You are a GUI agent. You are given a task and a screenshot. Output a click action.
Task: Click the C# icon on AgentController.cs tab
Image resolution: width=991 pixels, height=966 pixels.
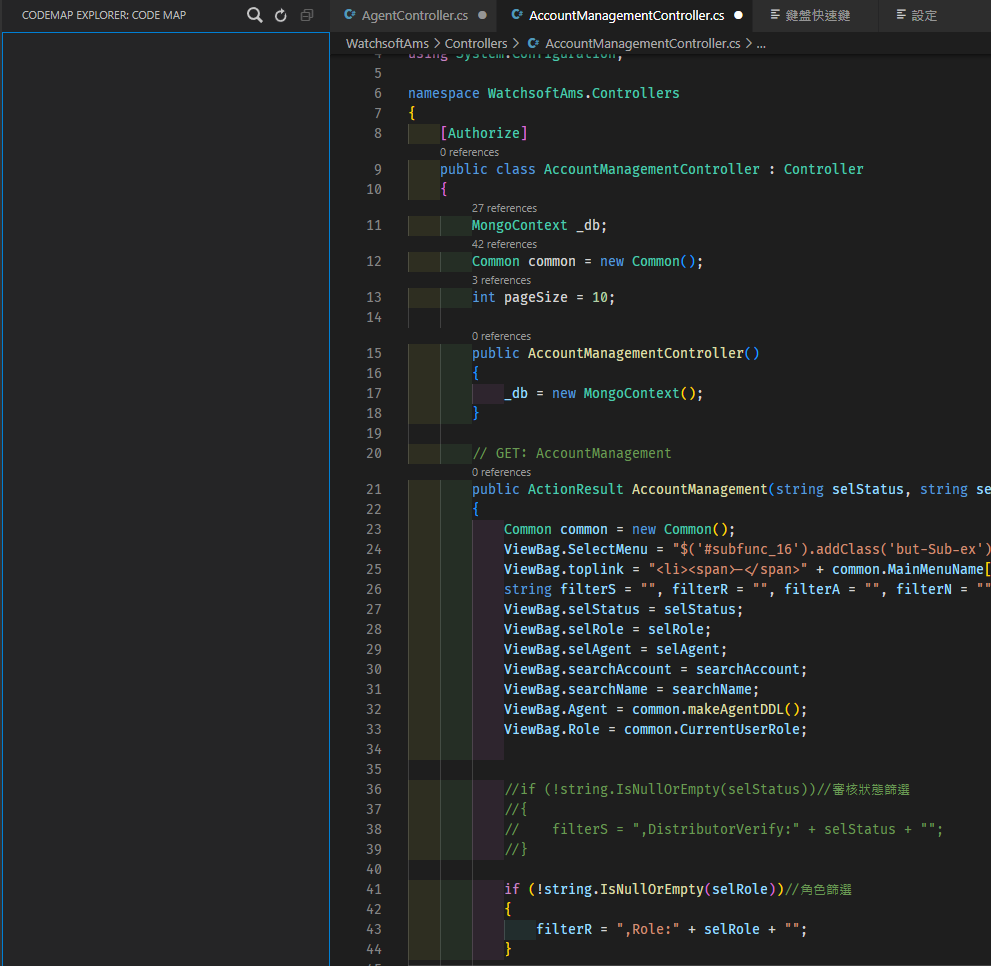pyautogui.click(x=348, y=16)
